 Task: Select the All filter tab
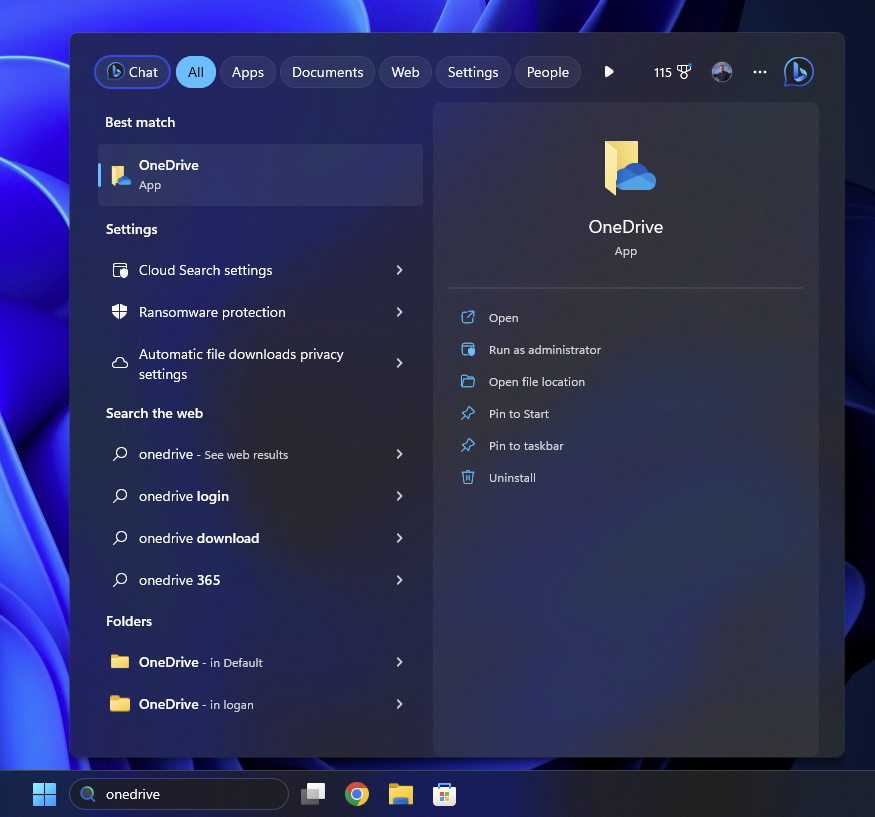click(196, 72)
